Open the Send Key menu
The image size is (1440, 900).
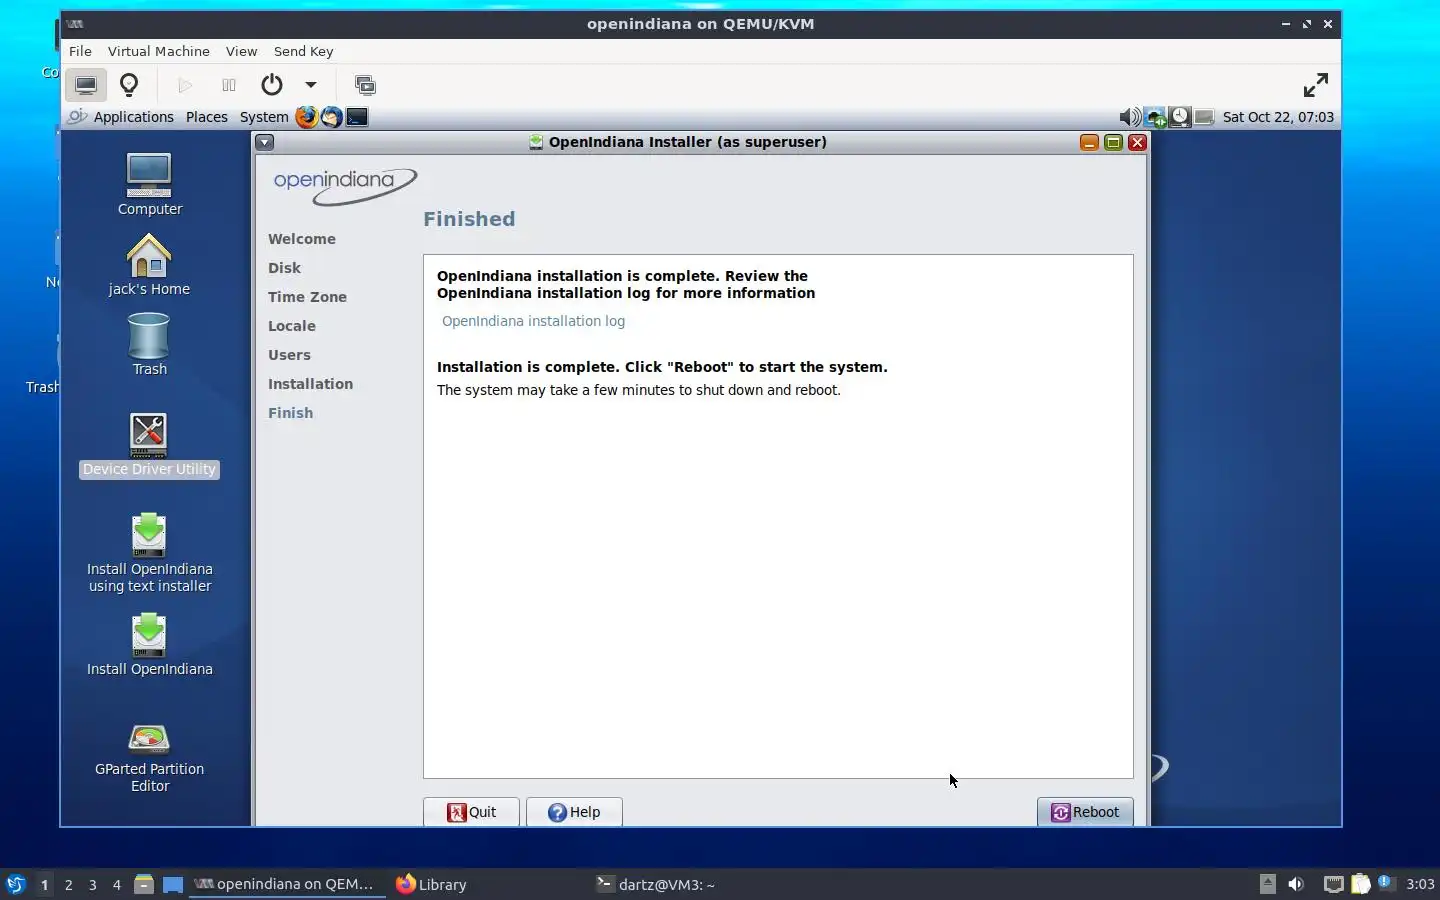303,51
